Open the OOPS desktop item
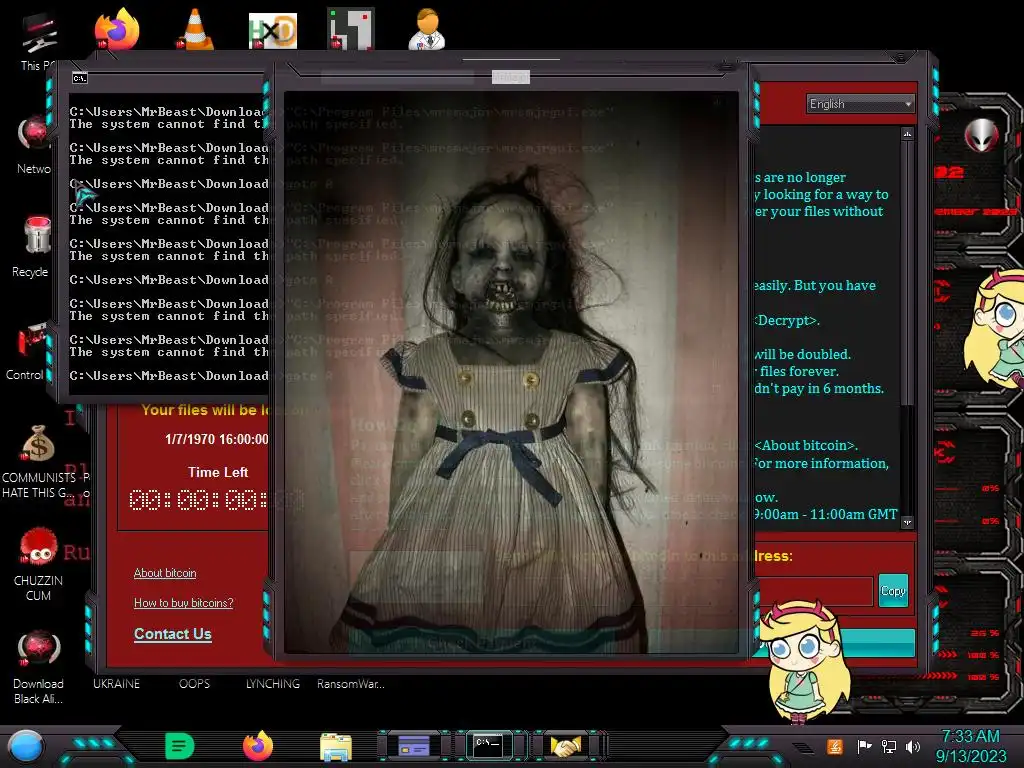 coord(194,684)
